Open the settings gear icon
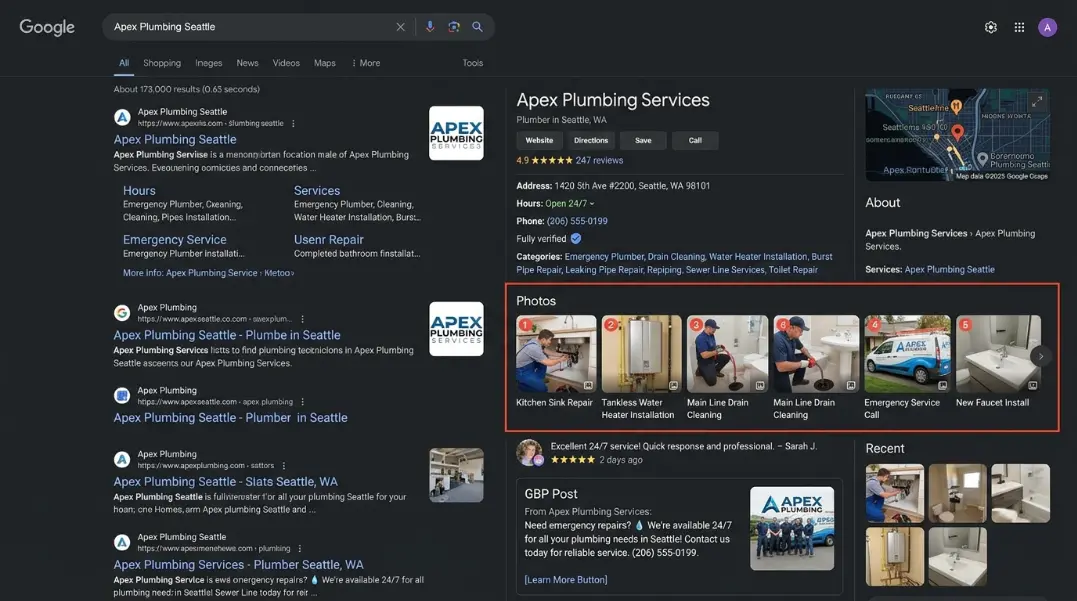The image size is (1077, 601). [x=990, y=27]
